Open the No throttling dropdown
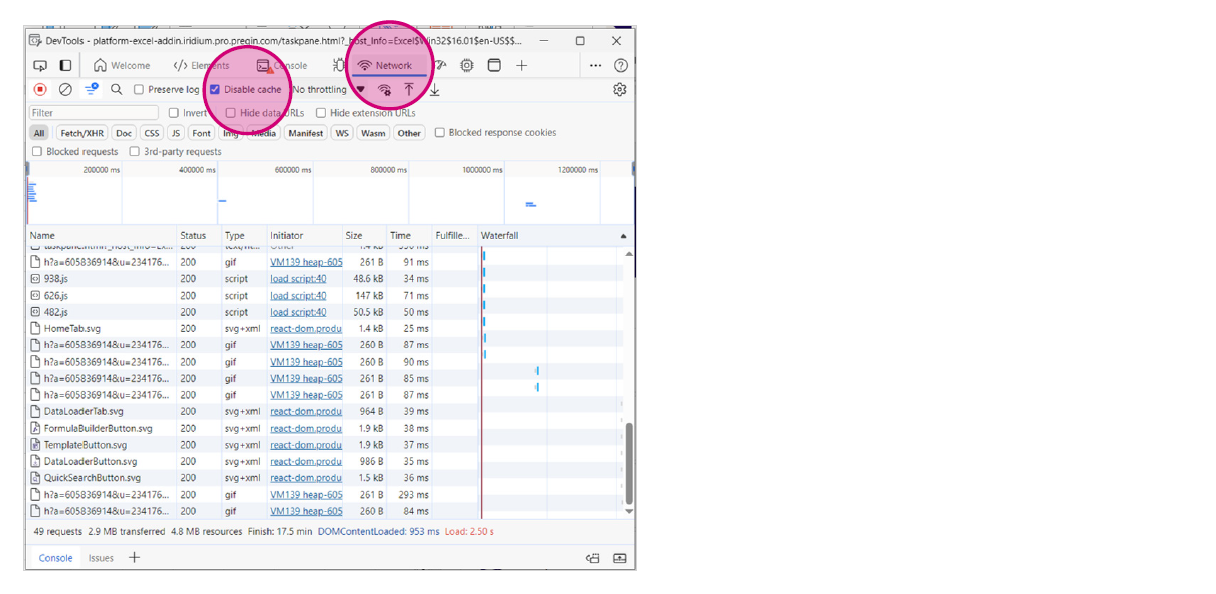1216x594 pixels. pyautogui.click(x=329, y=89)
